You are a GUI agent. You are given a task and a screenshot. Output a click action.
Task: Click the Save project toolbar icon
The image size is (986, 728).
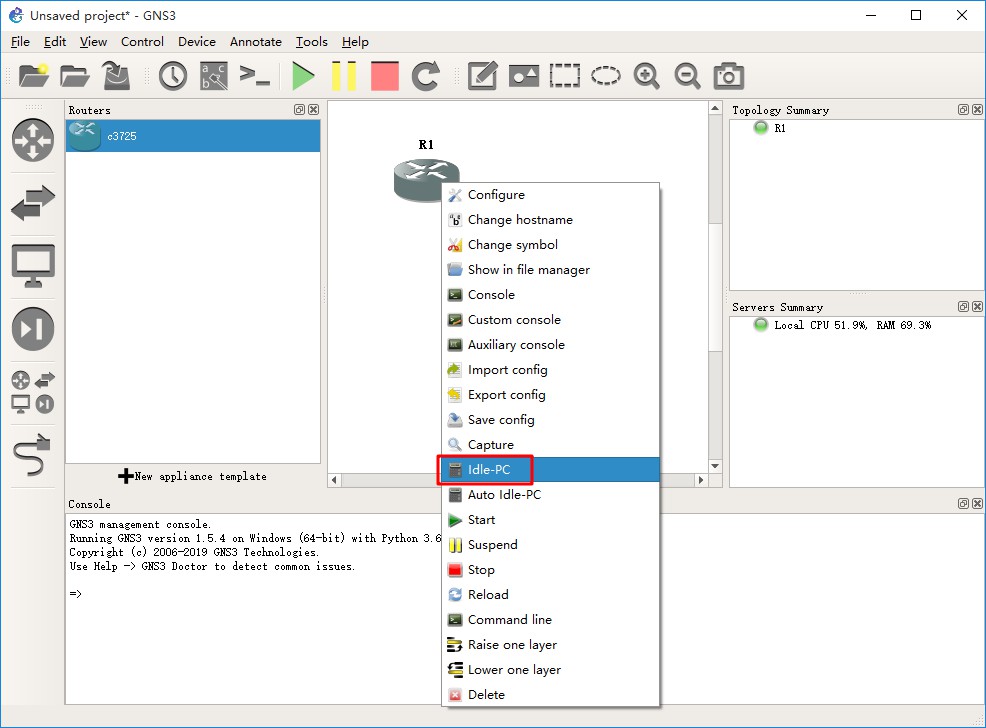(x=116, y=76)
